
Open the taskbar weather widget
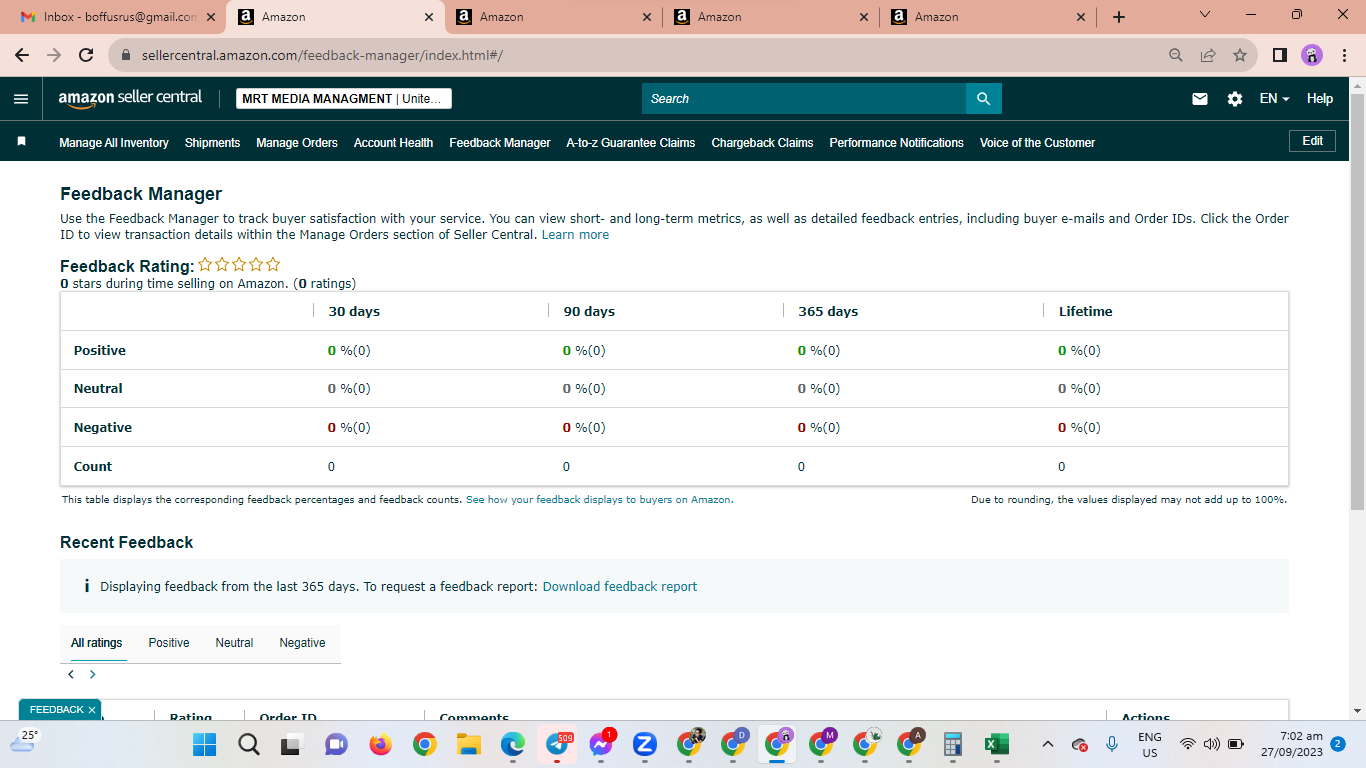click(24, 742)
